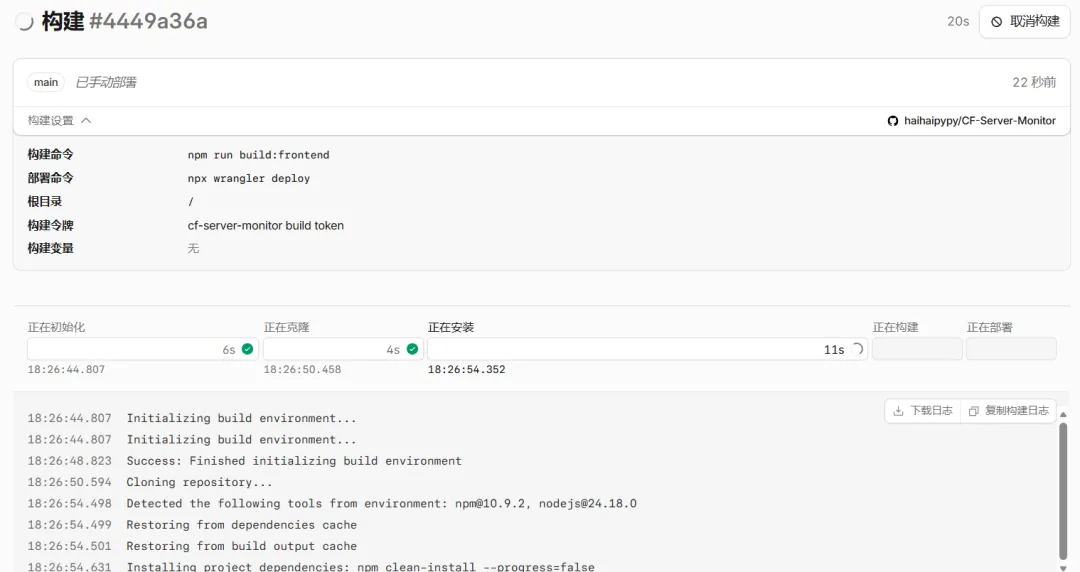
Task: Click the loading spinner beside build title
Action: pyautogui.click(x=25, y=21)
